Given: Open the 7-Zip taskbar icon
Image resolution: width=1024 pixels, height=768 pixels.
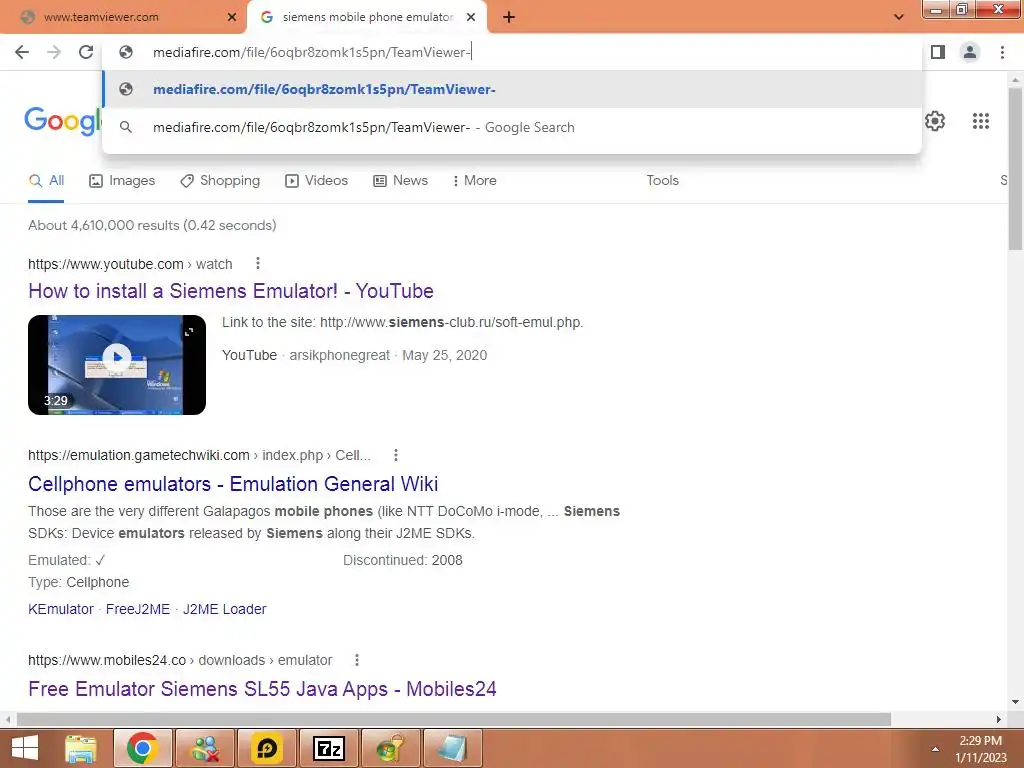Looking at the screenshot, I should 329,748.
